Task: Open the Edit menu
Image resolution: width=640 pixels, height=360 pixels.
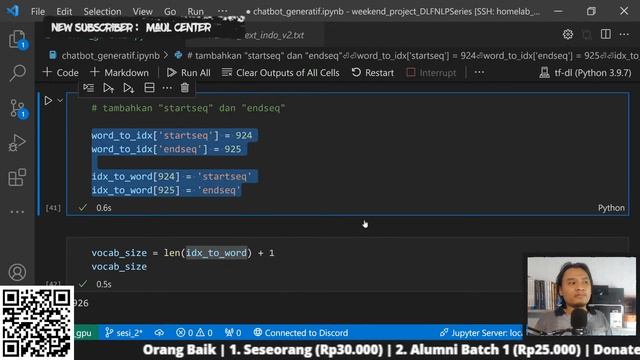Action: coord(64,11)
